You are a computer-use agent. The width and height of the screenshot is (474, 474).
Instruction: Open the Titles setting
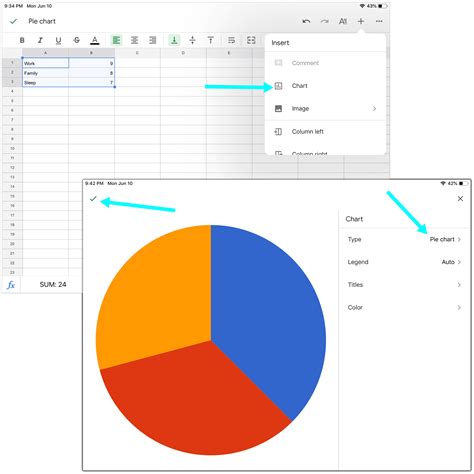404,285
